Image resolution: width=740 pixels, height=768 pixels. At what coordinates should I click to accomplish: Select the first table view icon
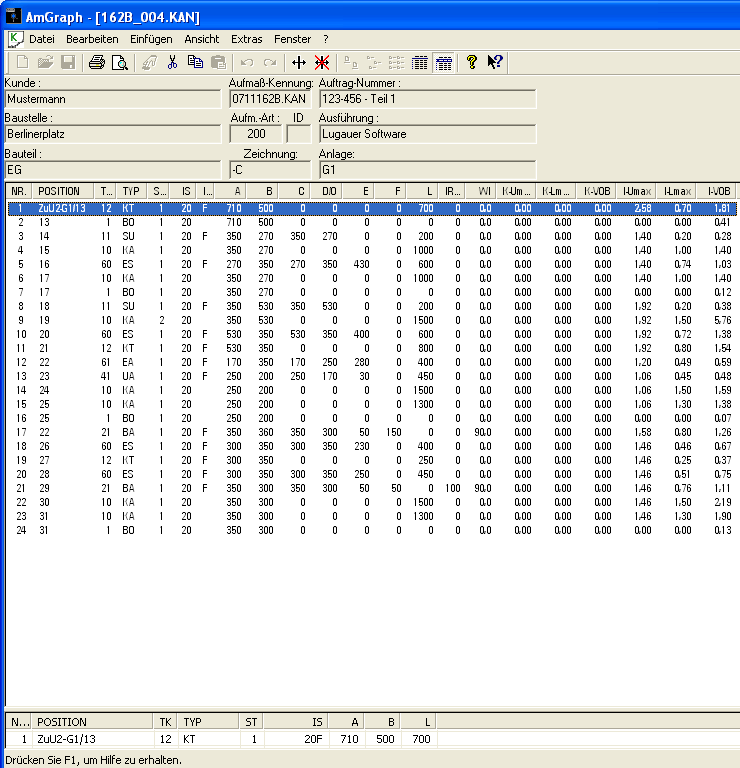[x=420, y=62]
